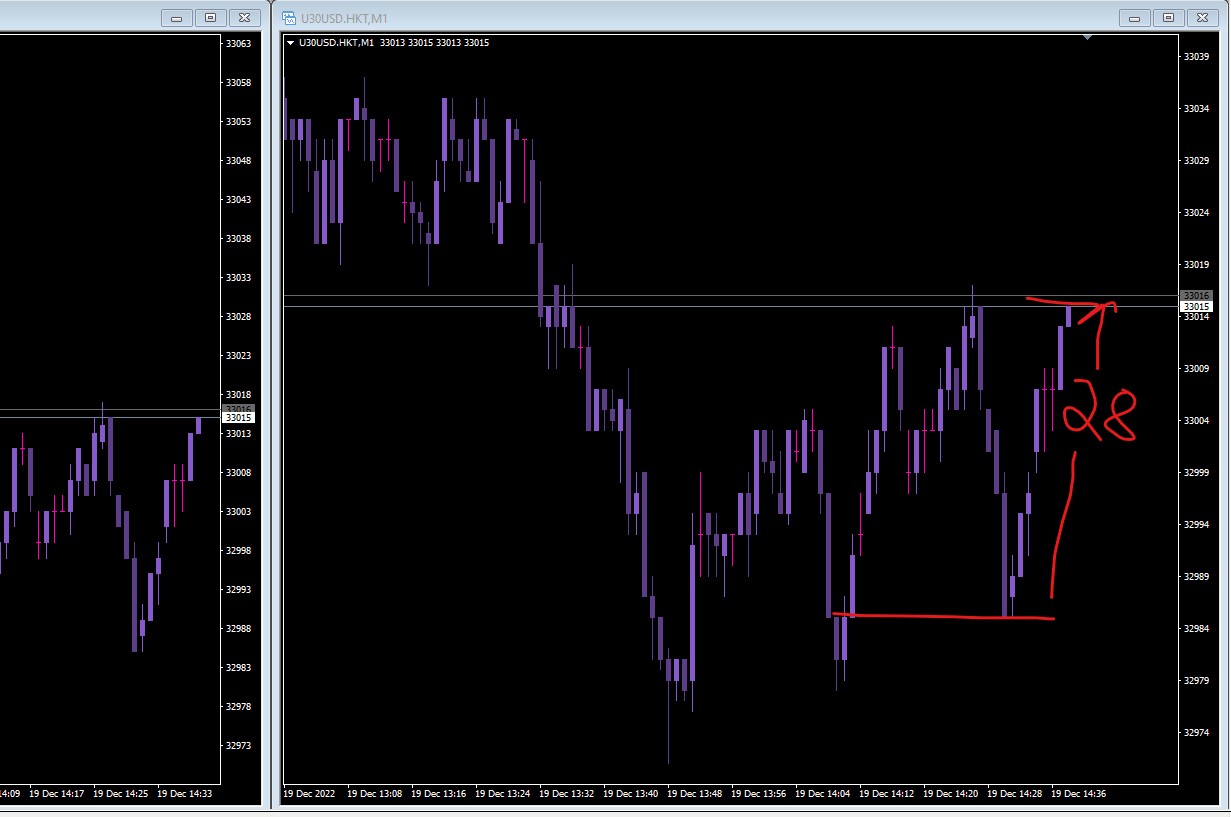This screenshot has width=1231, height=817.
Task: Click 19 Dec 13:16 on the time axis
Action: click(438, 793)
